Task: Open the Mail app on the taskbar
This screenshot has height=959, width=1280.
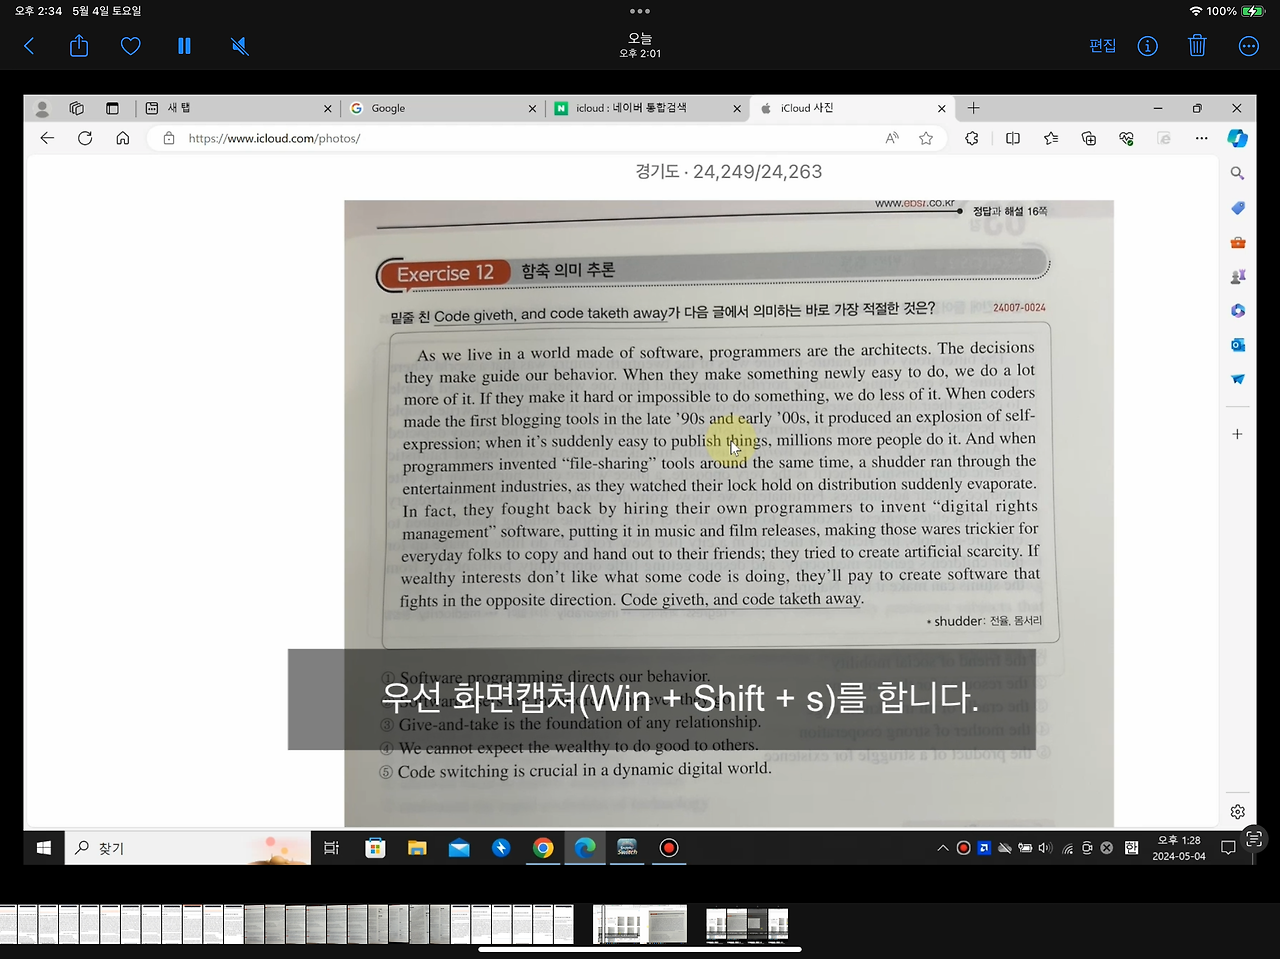Action: [x=459, y=848]
